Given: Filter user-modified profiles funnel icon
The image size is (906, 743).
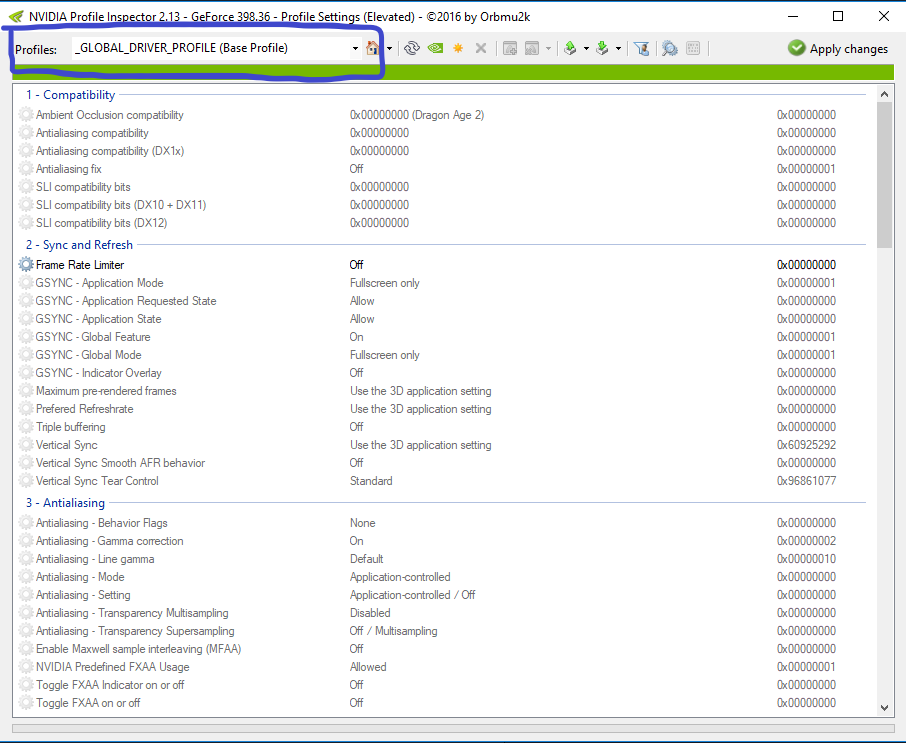Looking at the screenshot, I should point(641,49).
